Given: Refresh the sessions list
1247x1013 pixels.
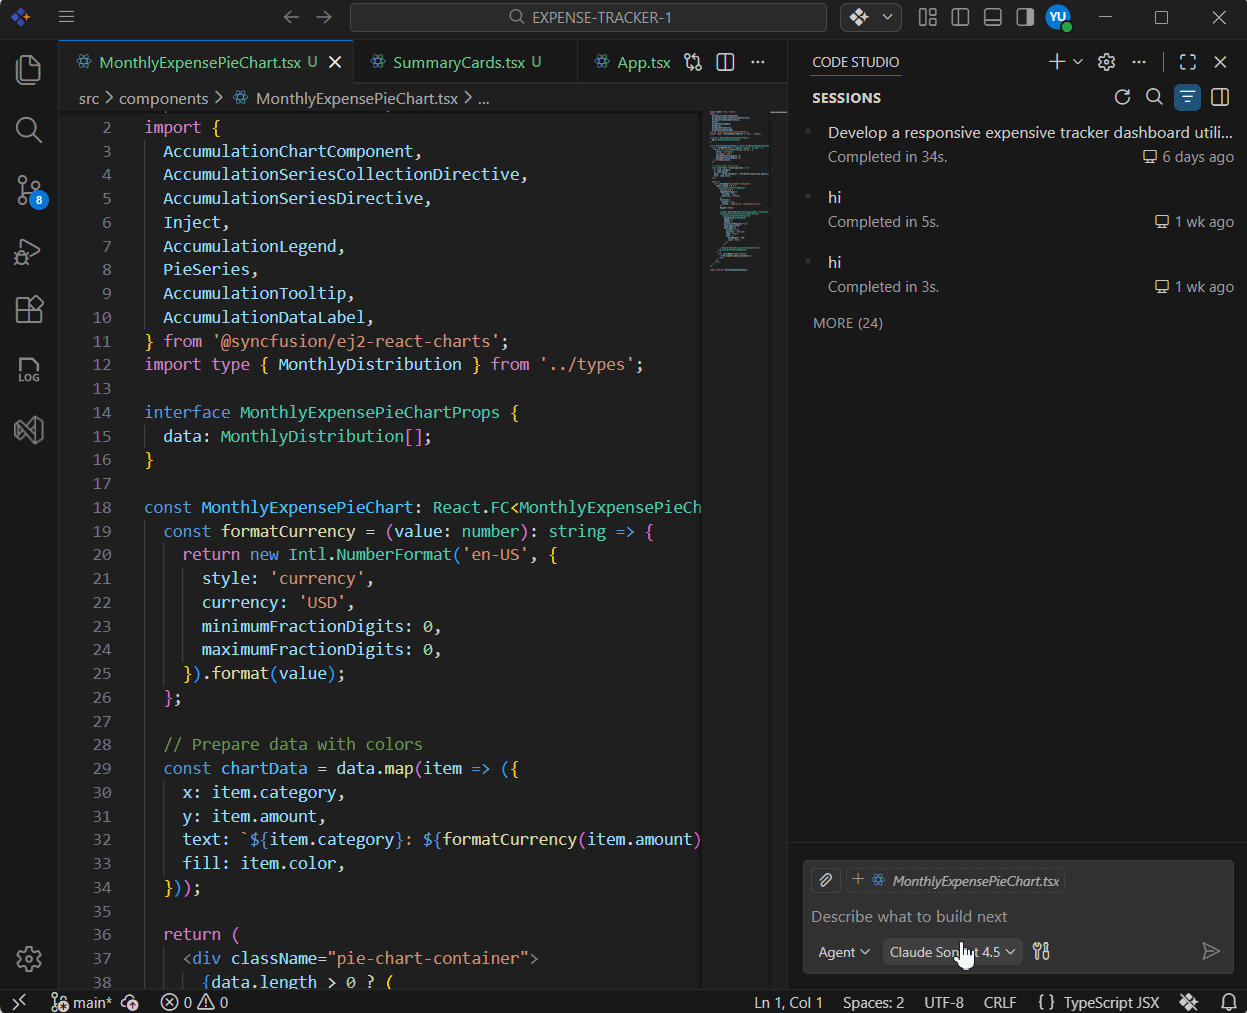Looking at the screenshot, I should pos(1122,97).
